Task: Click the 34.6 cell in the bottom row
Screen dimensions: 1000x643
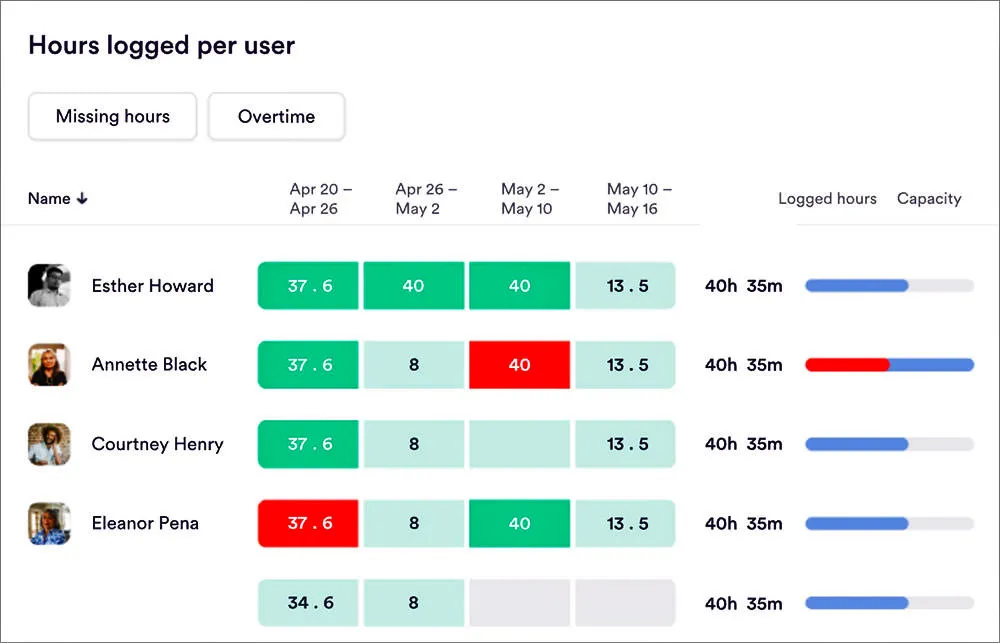Action: tap(309, 603)
